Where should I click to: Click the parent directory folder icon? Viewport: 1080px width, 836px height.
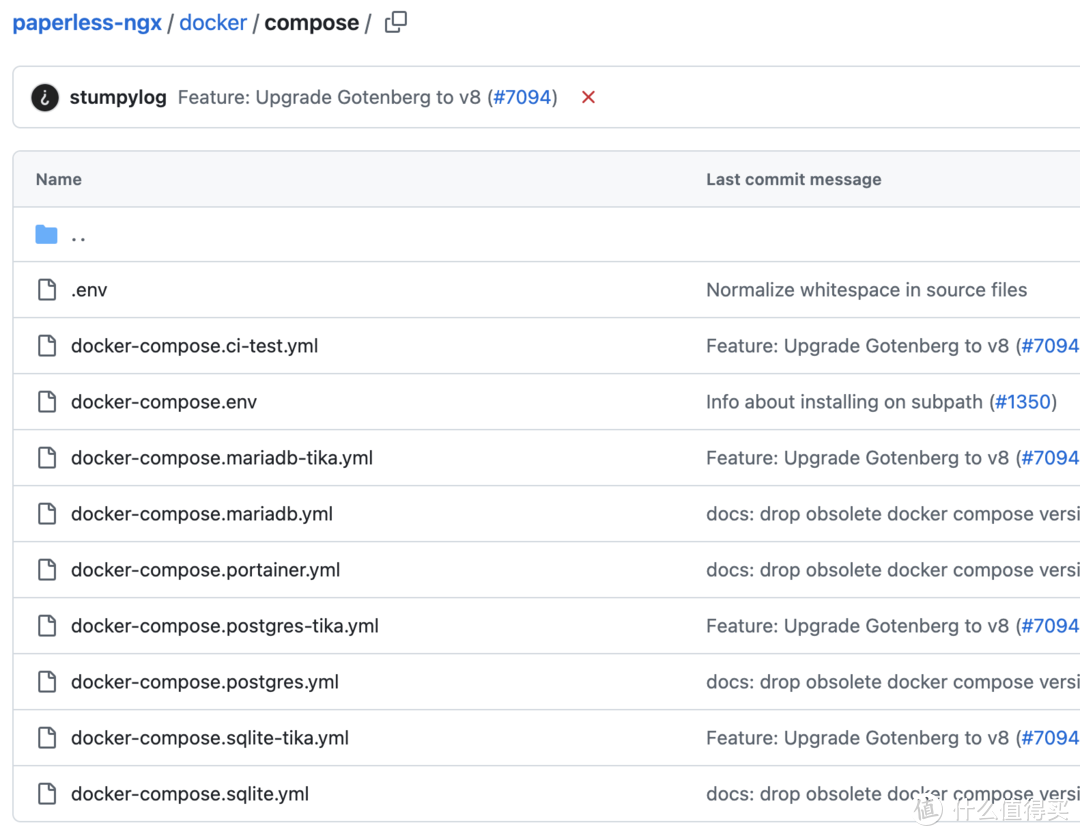[46, 235]
